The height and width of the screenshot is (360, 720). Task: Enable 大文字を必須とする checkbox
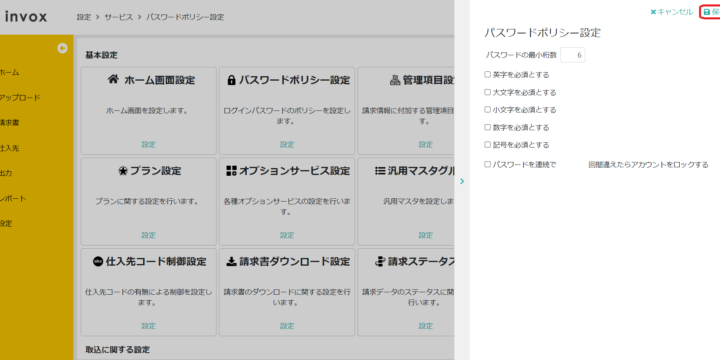pos(488,92)
